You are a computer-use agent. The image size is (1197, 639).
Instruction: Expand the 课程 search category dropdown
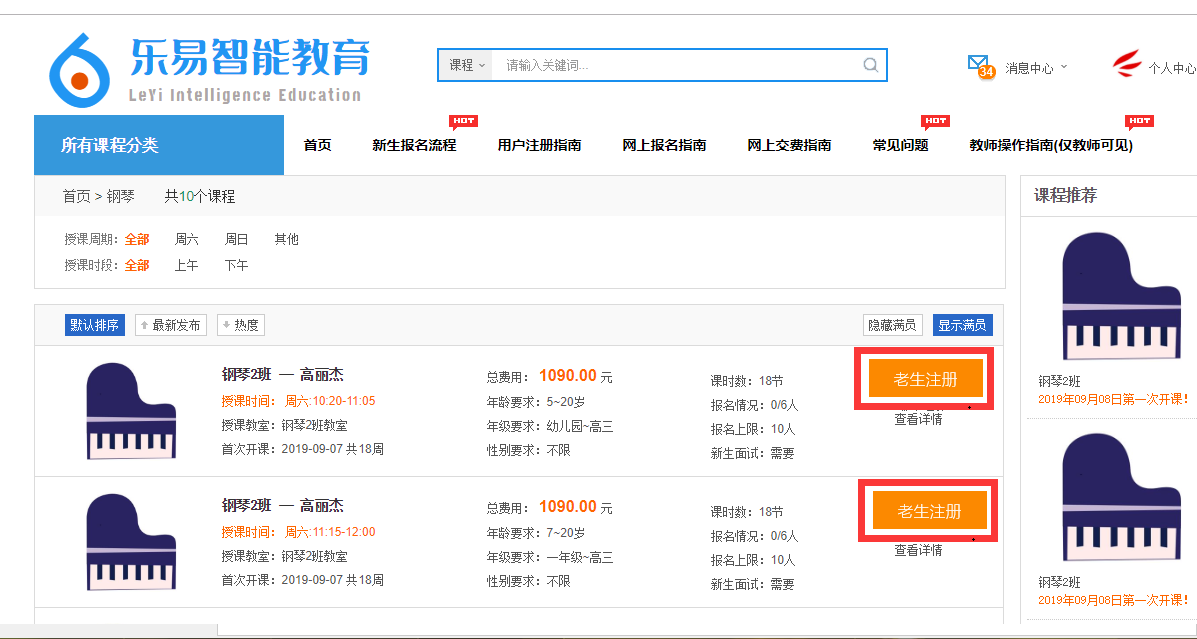click(x=466, y=65)
